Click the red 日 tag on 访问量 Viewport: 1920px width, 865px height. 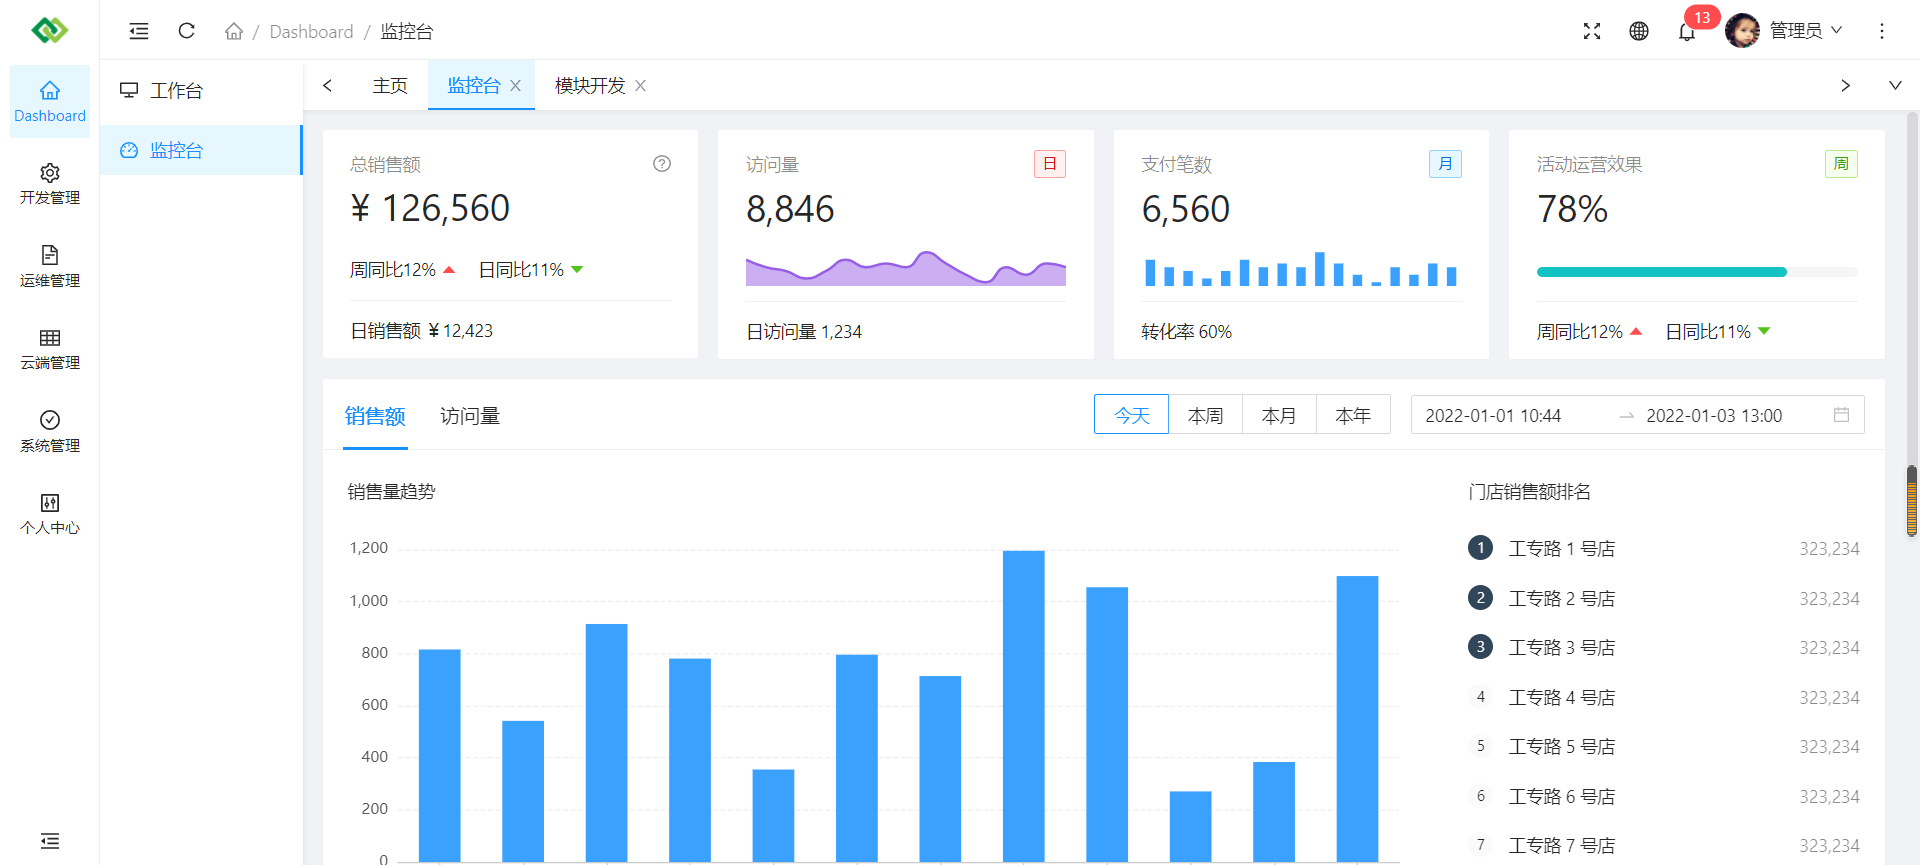[1050, 164]
